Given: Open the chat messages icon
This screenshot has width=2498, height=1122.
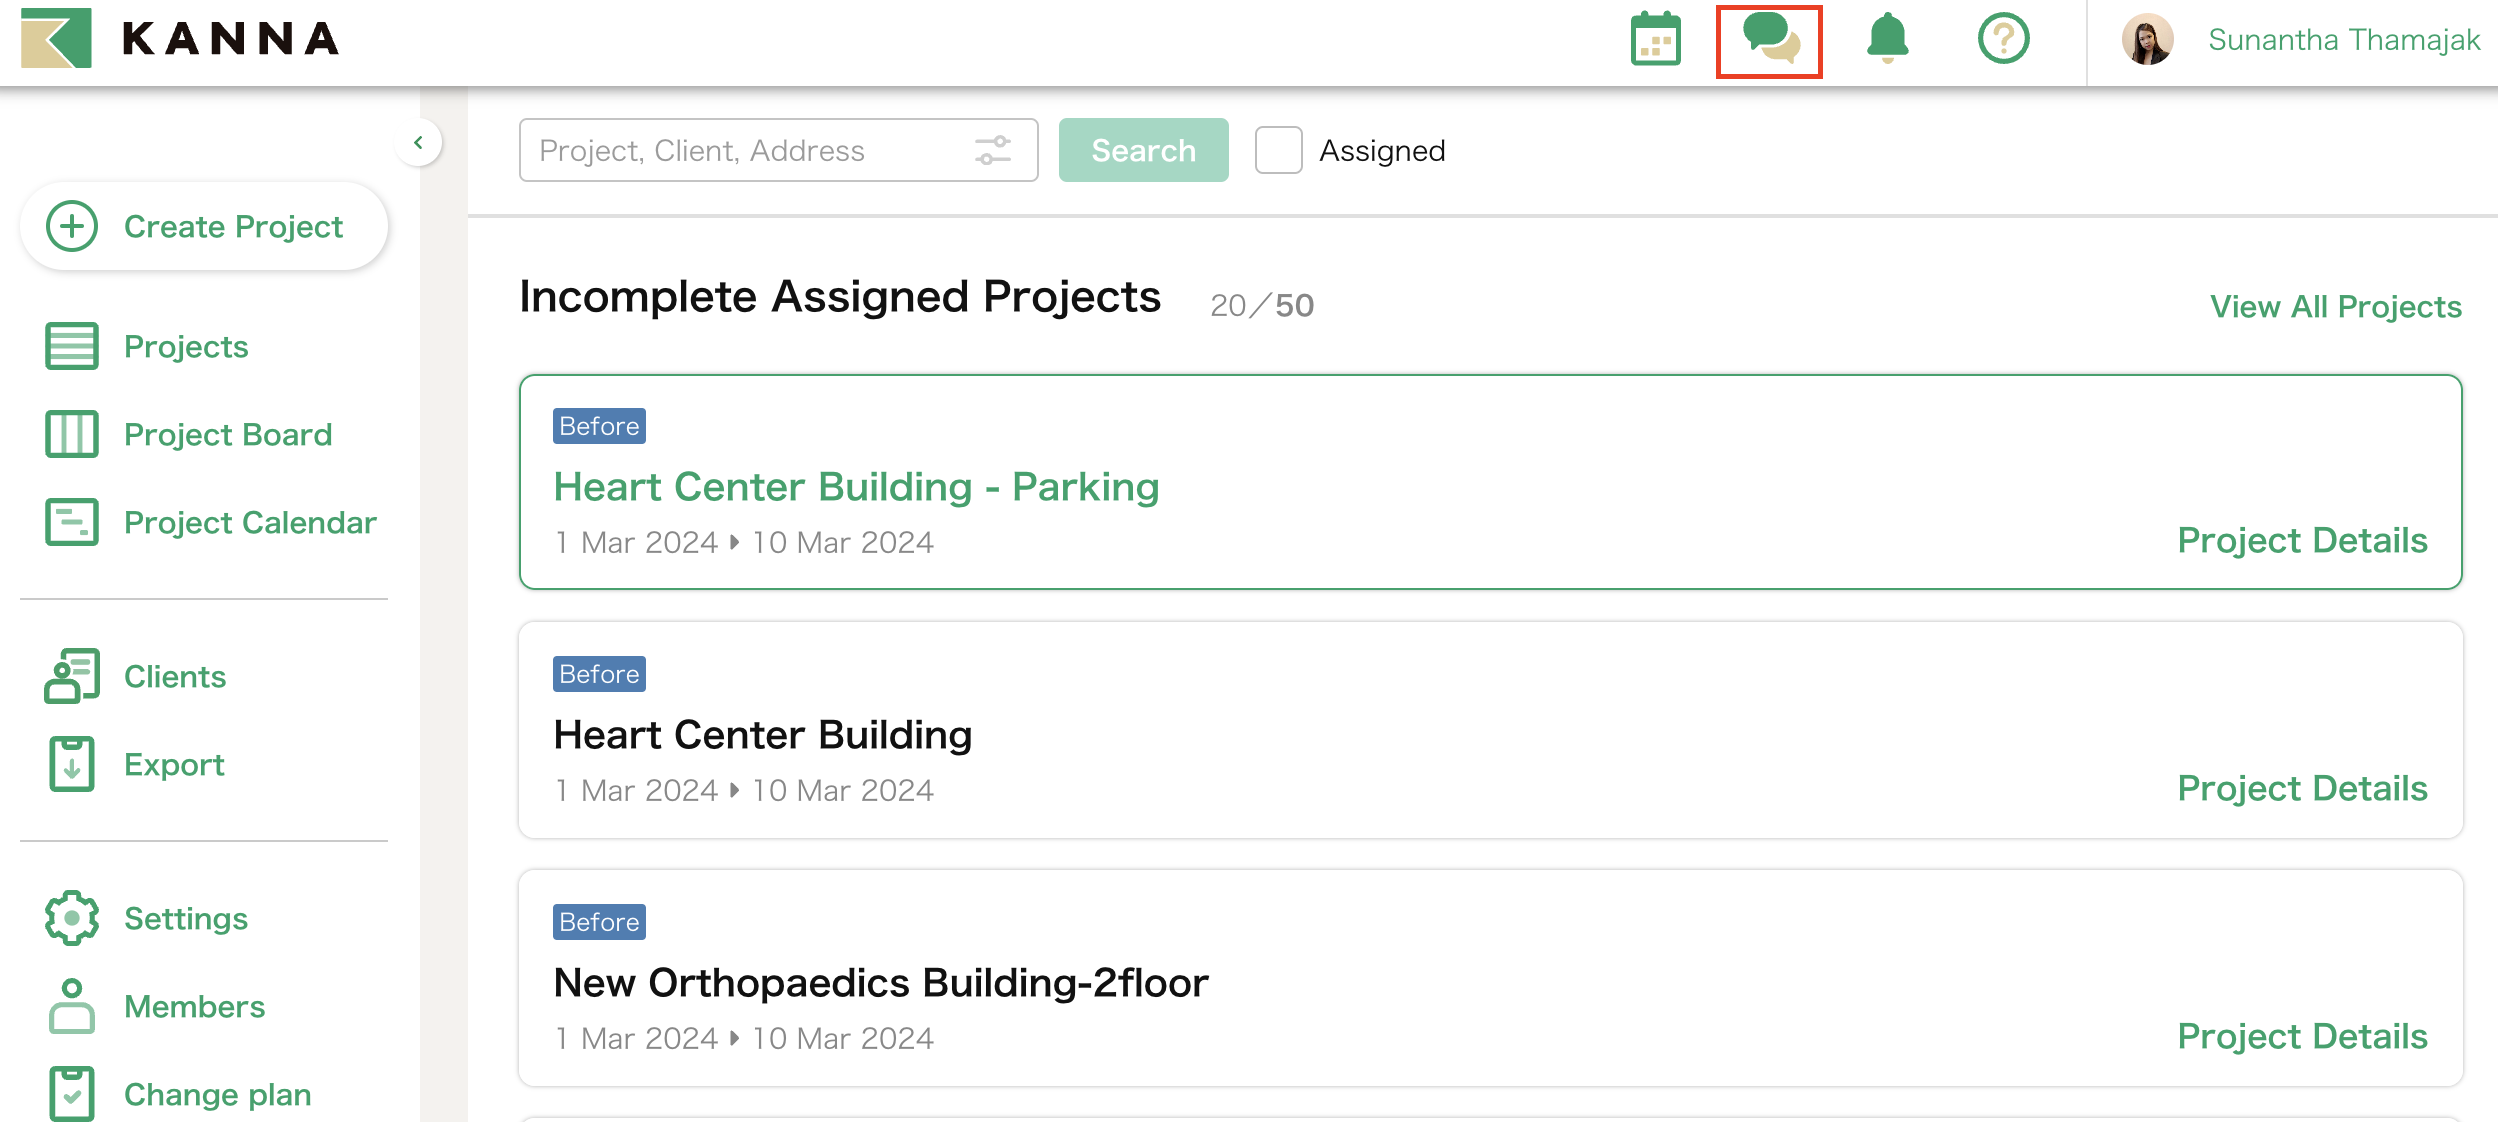Looking at the screenshot, I should 1769,40.
